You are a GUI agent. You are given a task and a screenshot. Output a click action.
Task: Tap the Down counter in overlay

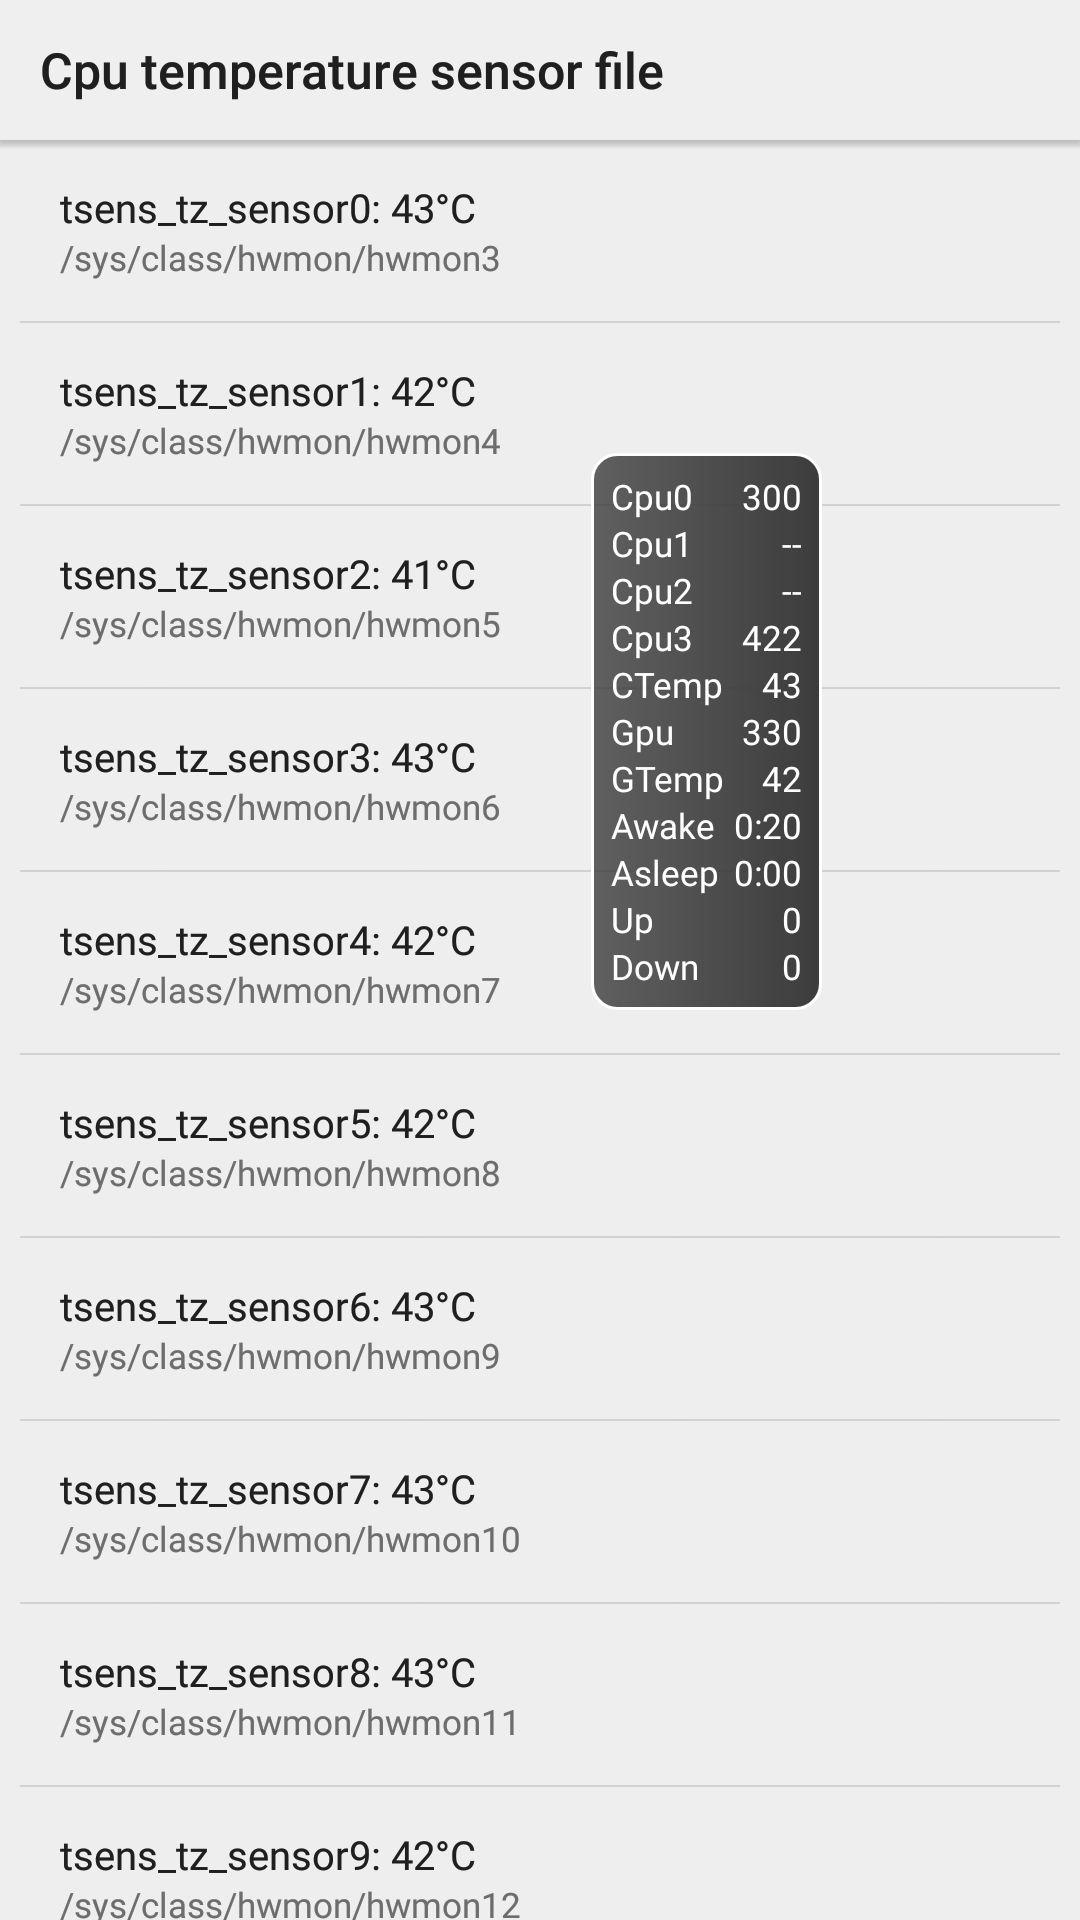(706, 968)
